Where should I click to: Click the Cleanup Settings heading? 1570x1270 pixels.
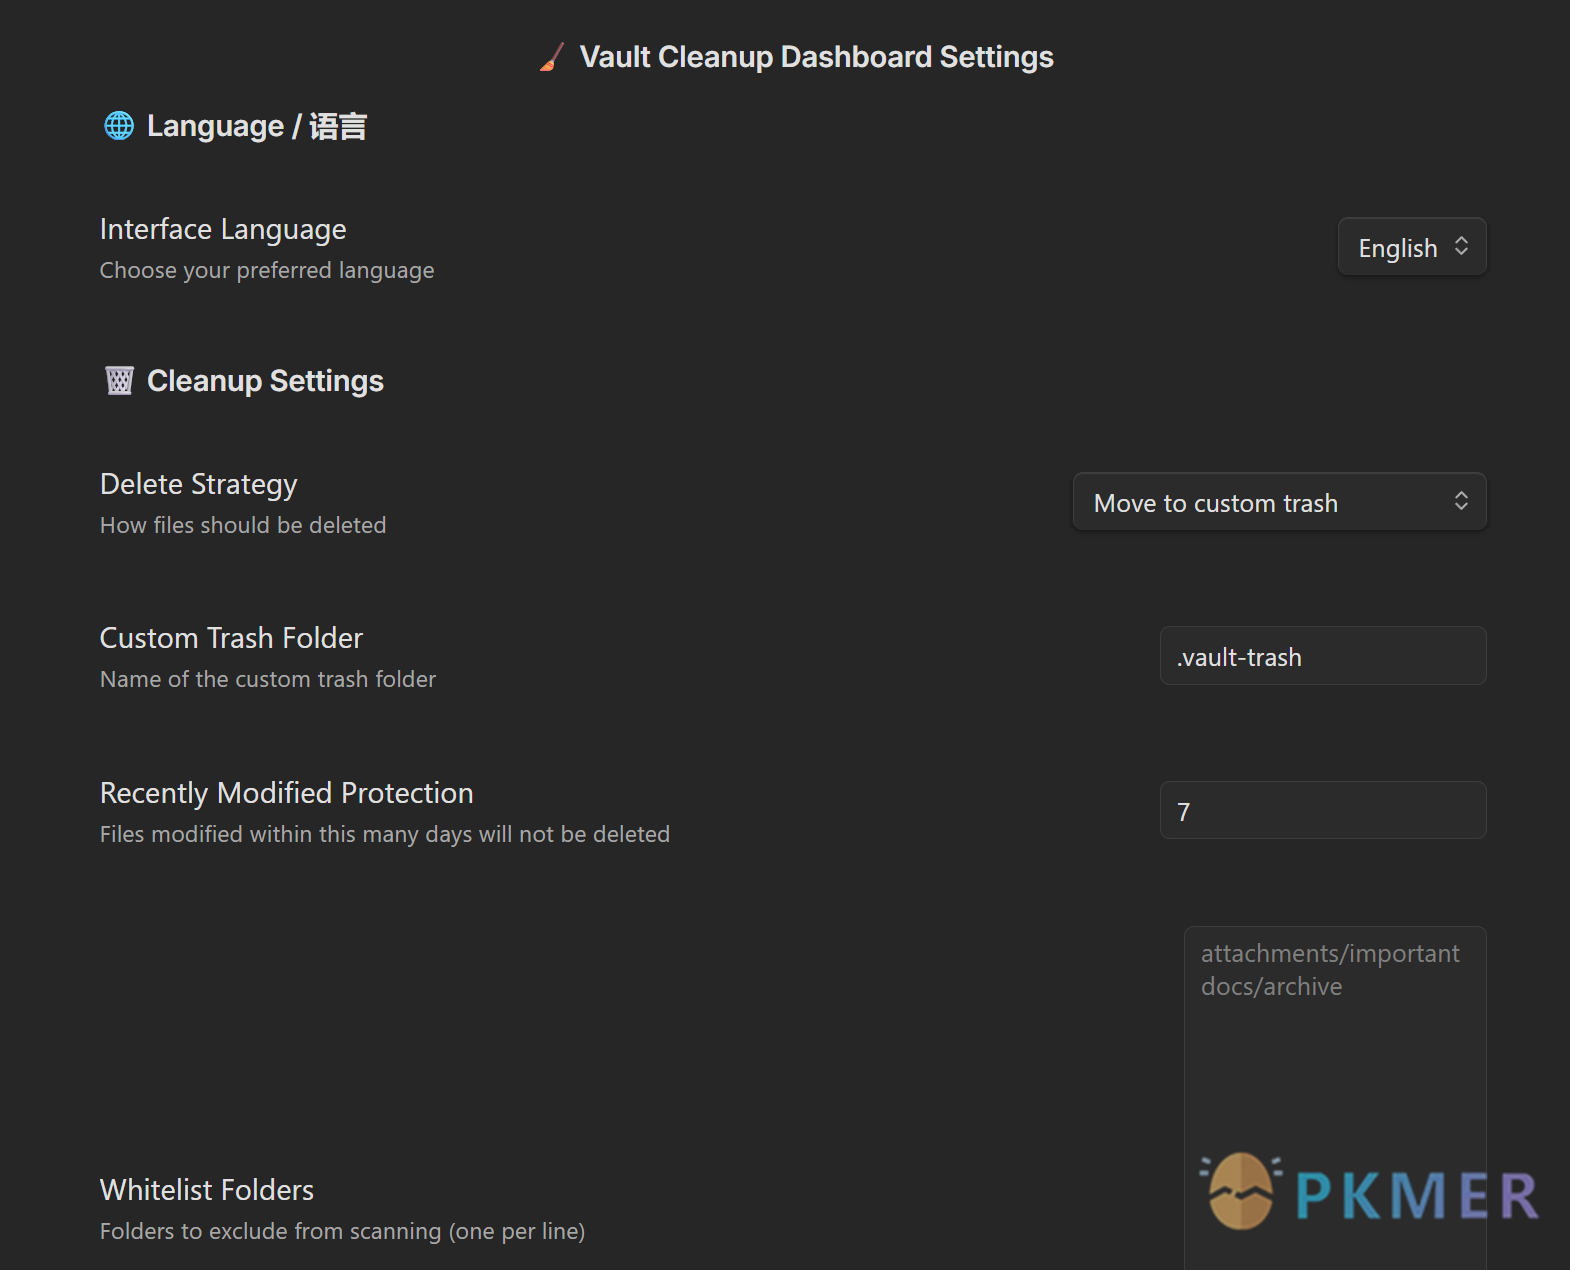tap(265, 381)
